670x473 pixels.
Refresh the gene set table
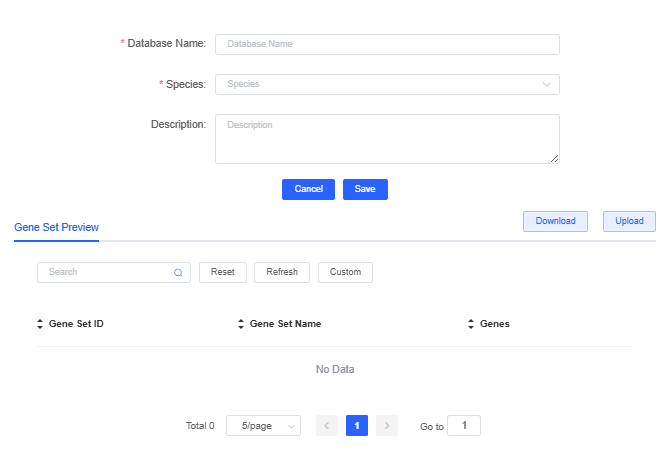pos(282,272)
